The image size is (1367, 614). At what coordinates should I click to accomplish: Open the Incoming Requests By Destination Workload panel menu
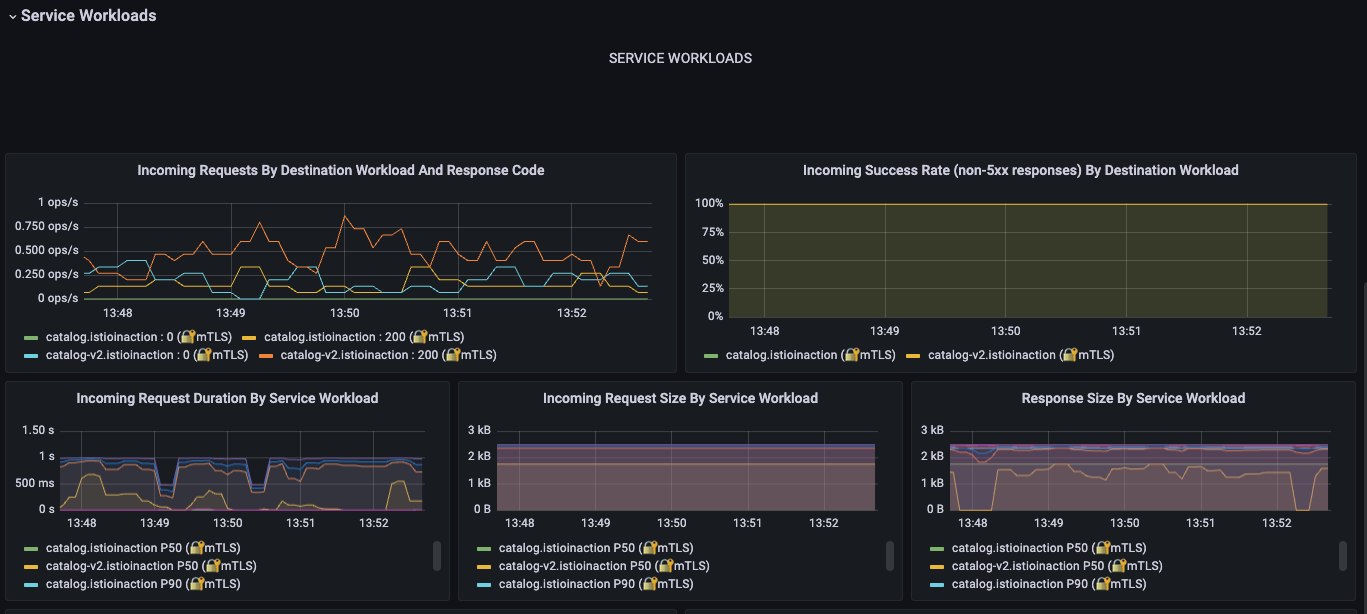click(x=341, y=171)
